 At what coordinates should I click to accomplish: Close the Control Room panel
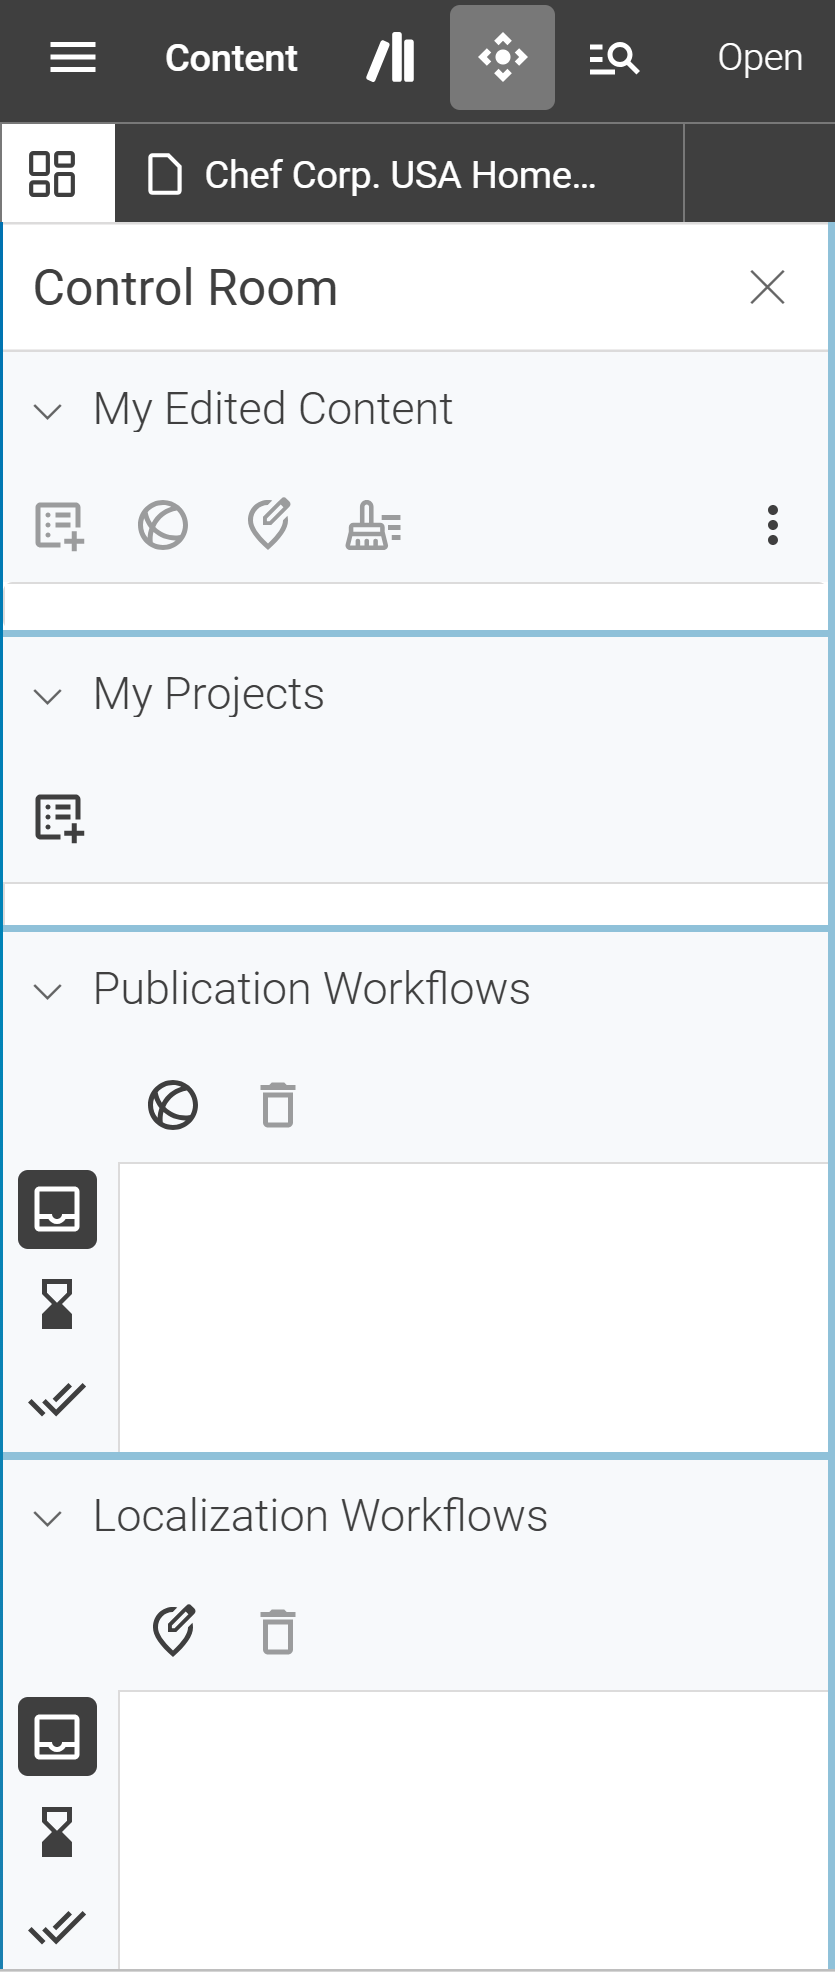(x=767, y=287)
